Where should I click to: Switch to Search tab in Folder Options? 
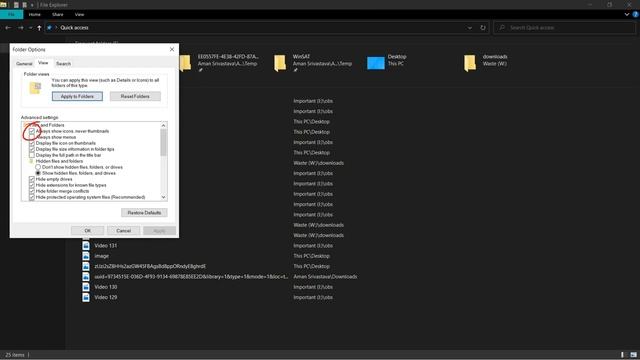[63, 64]
